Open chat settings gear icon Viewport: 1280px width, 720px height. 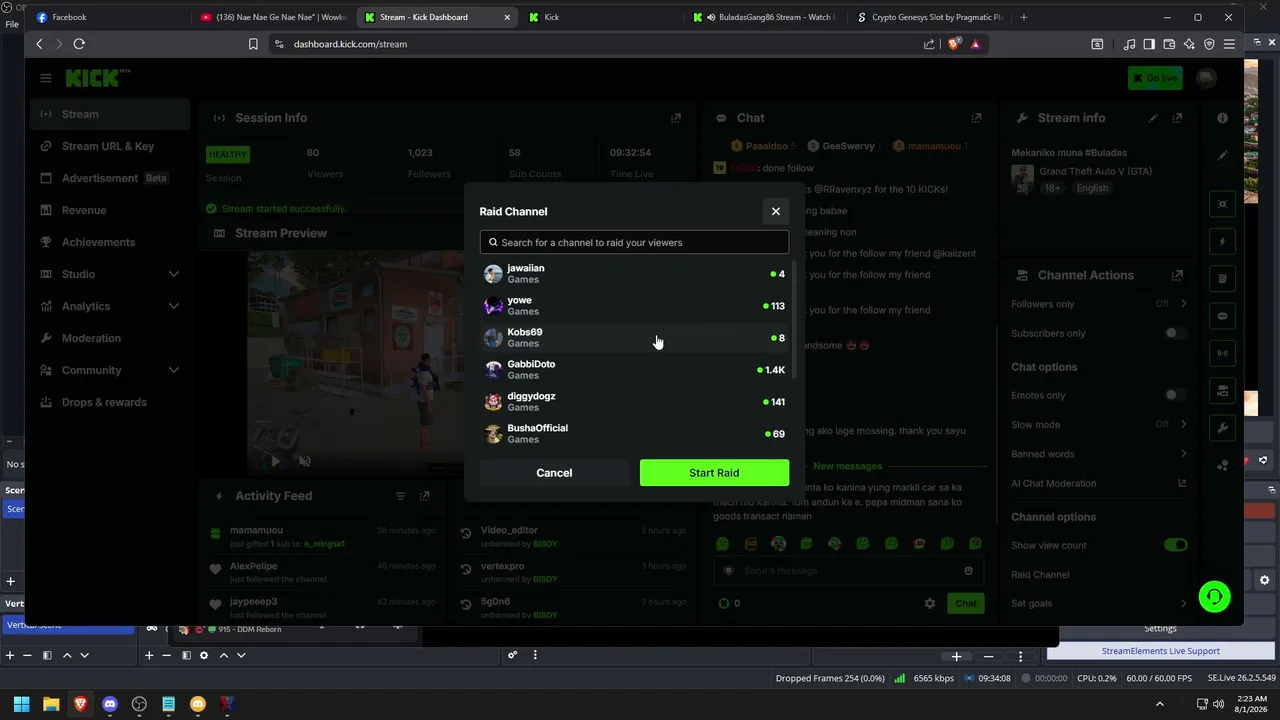929,603
